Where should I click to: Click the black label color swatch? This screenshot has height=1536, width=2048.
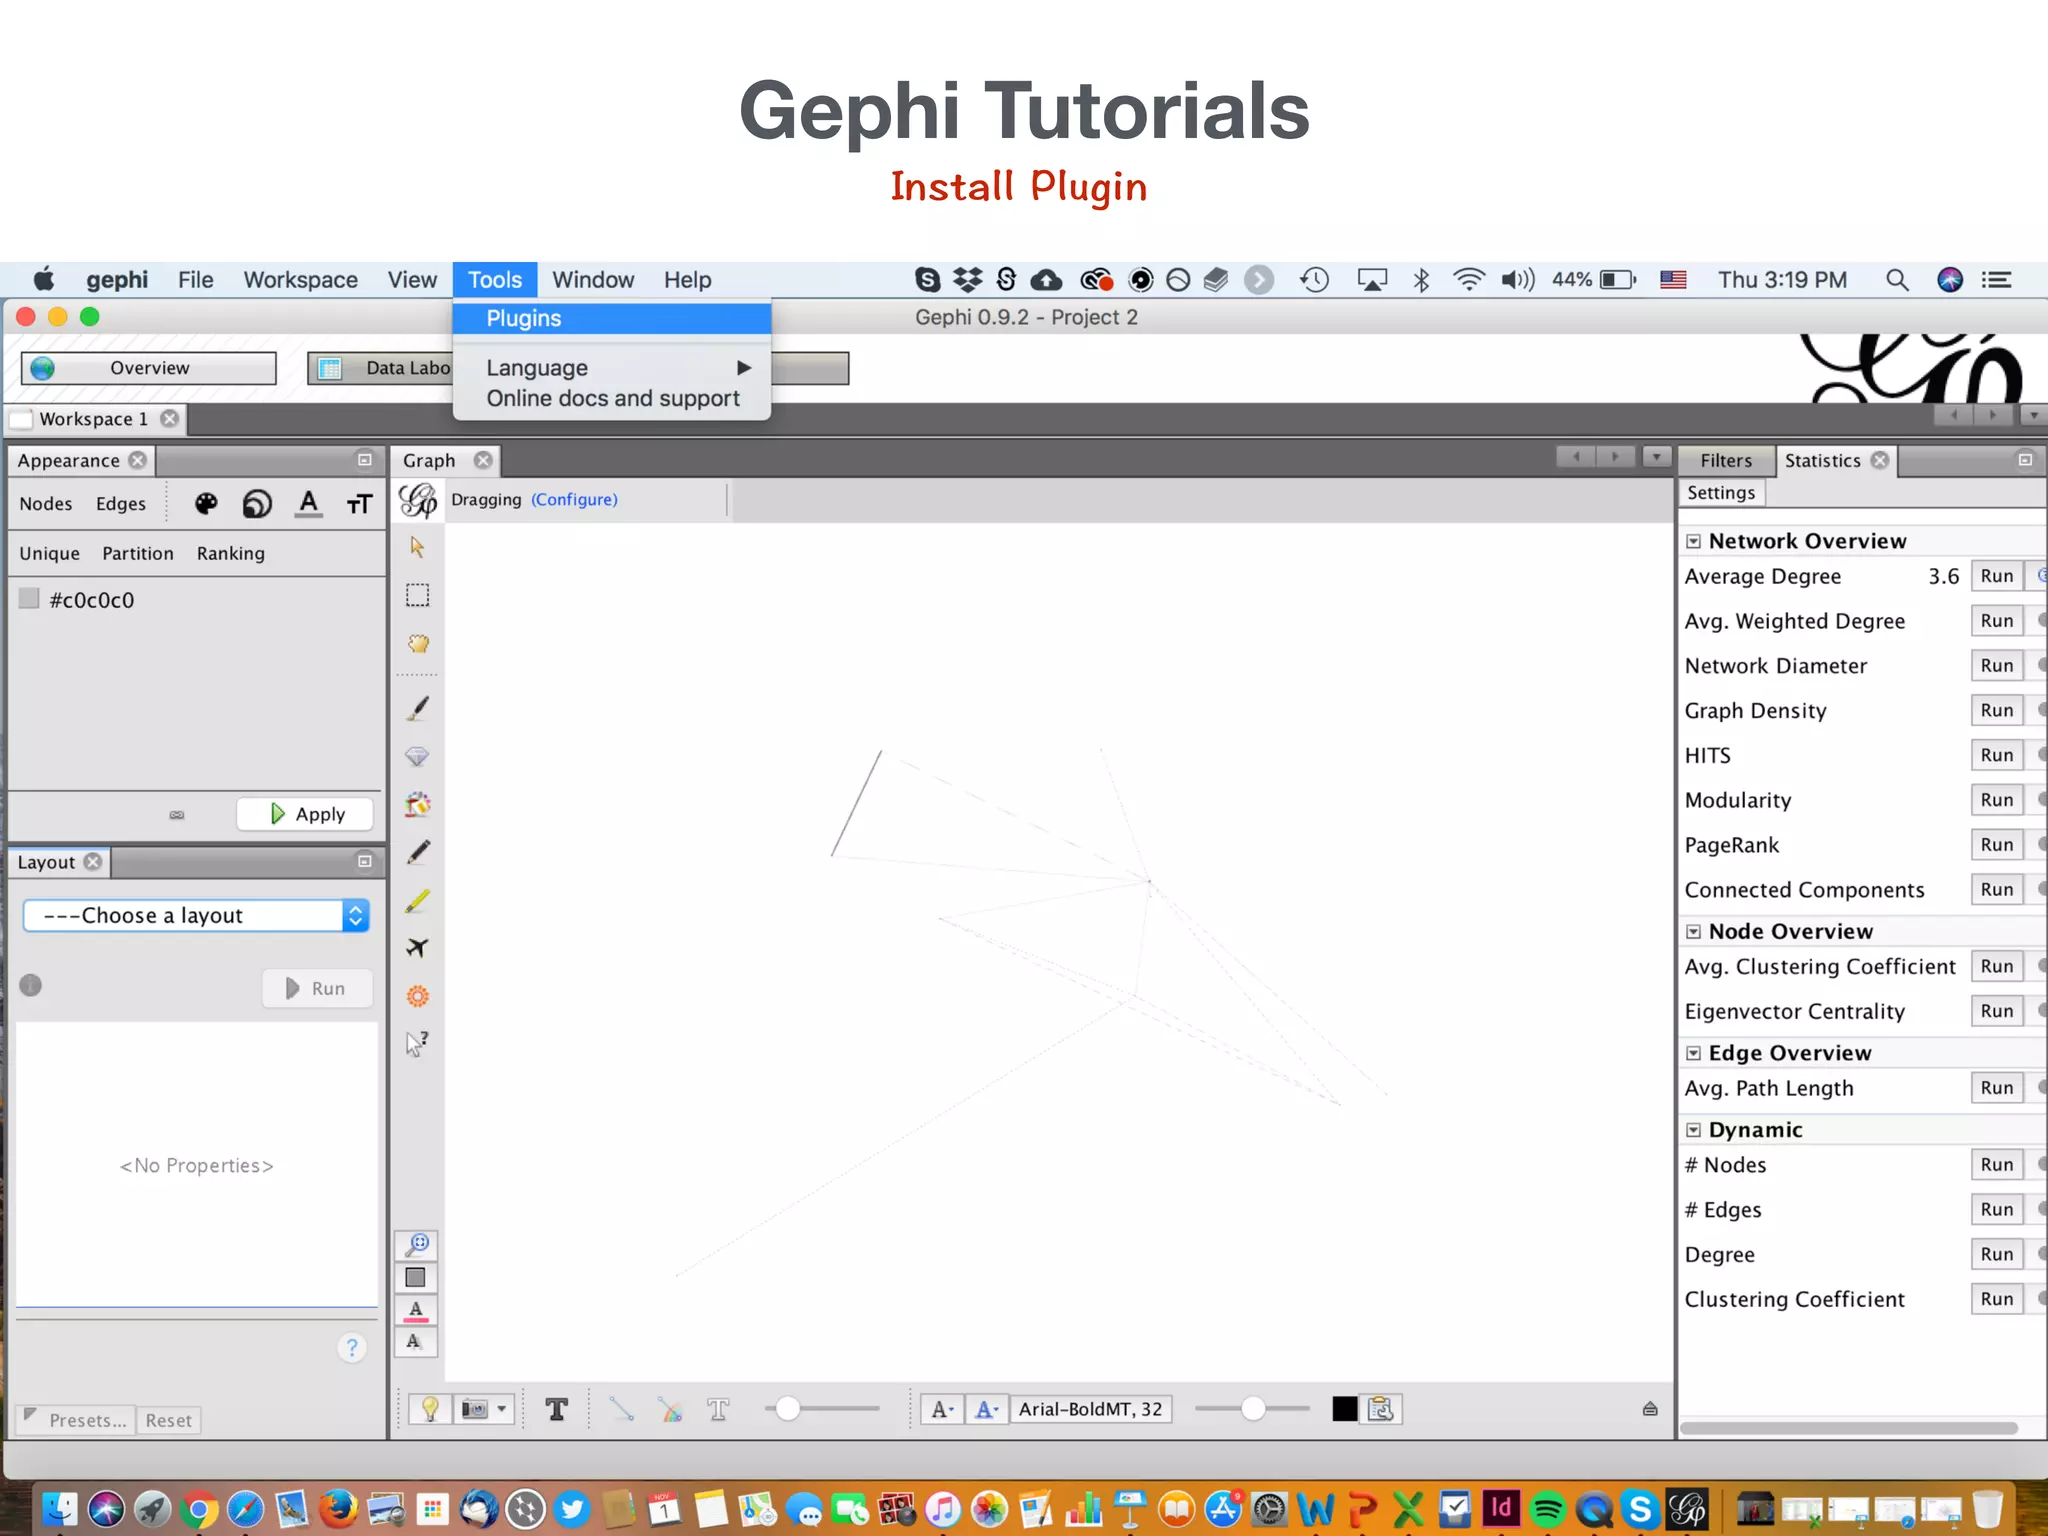[1344, 1409]
